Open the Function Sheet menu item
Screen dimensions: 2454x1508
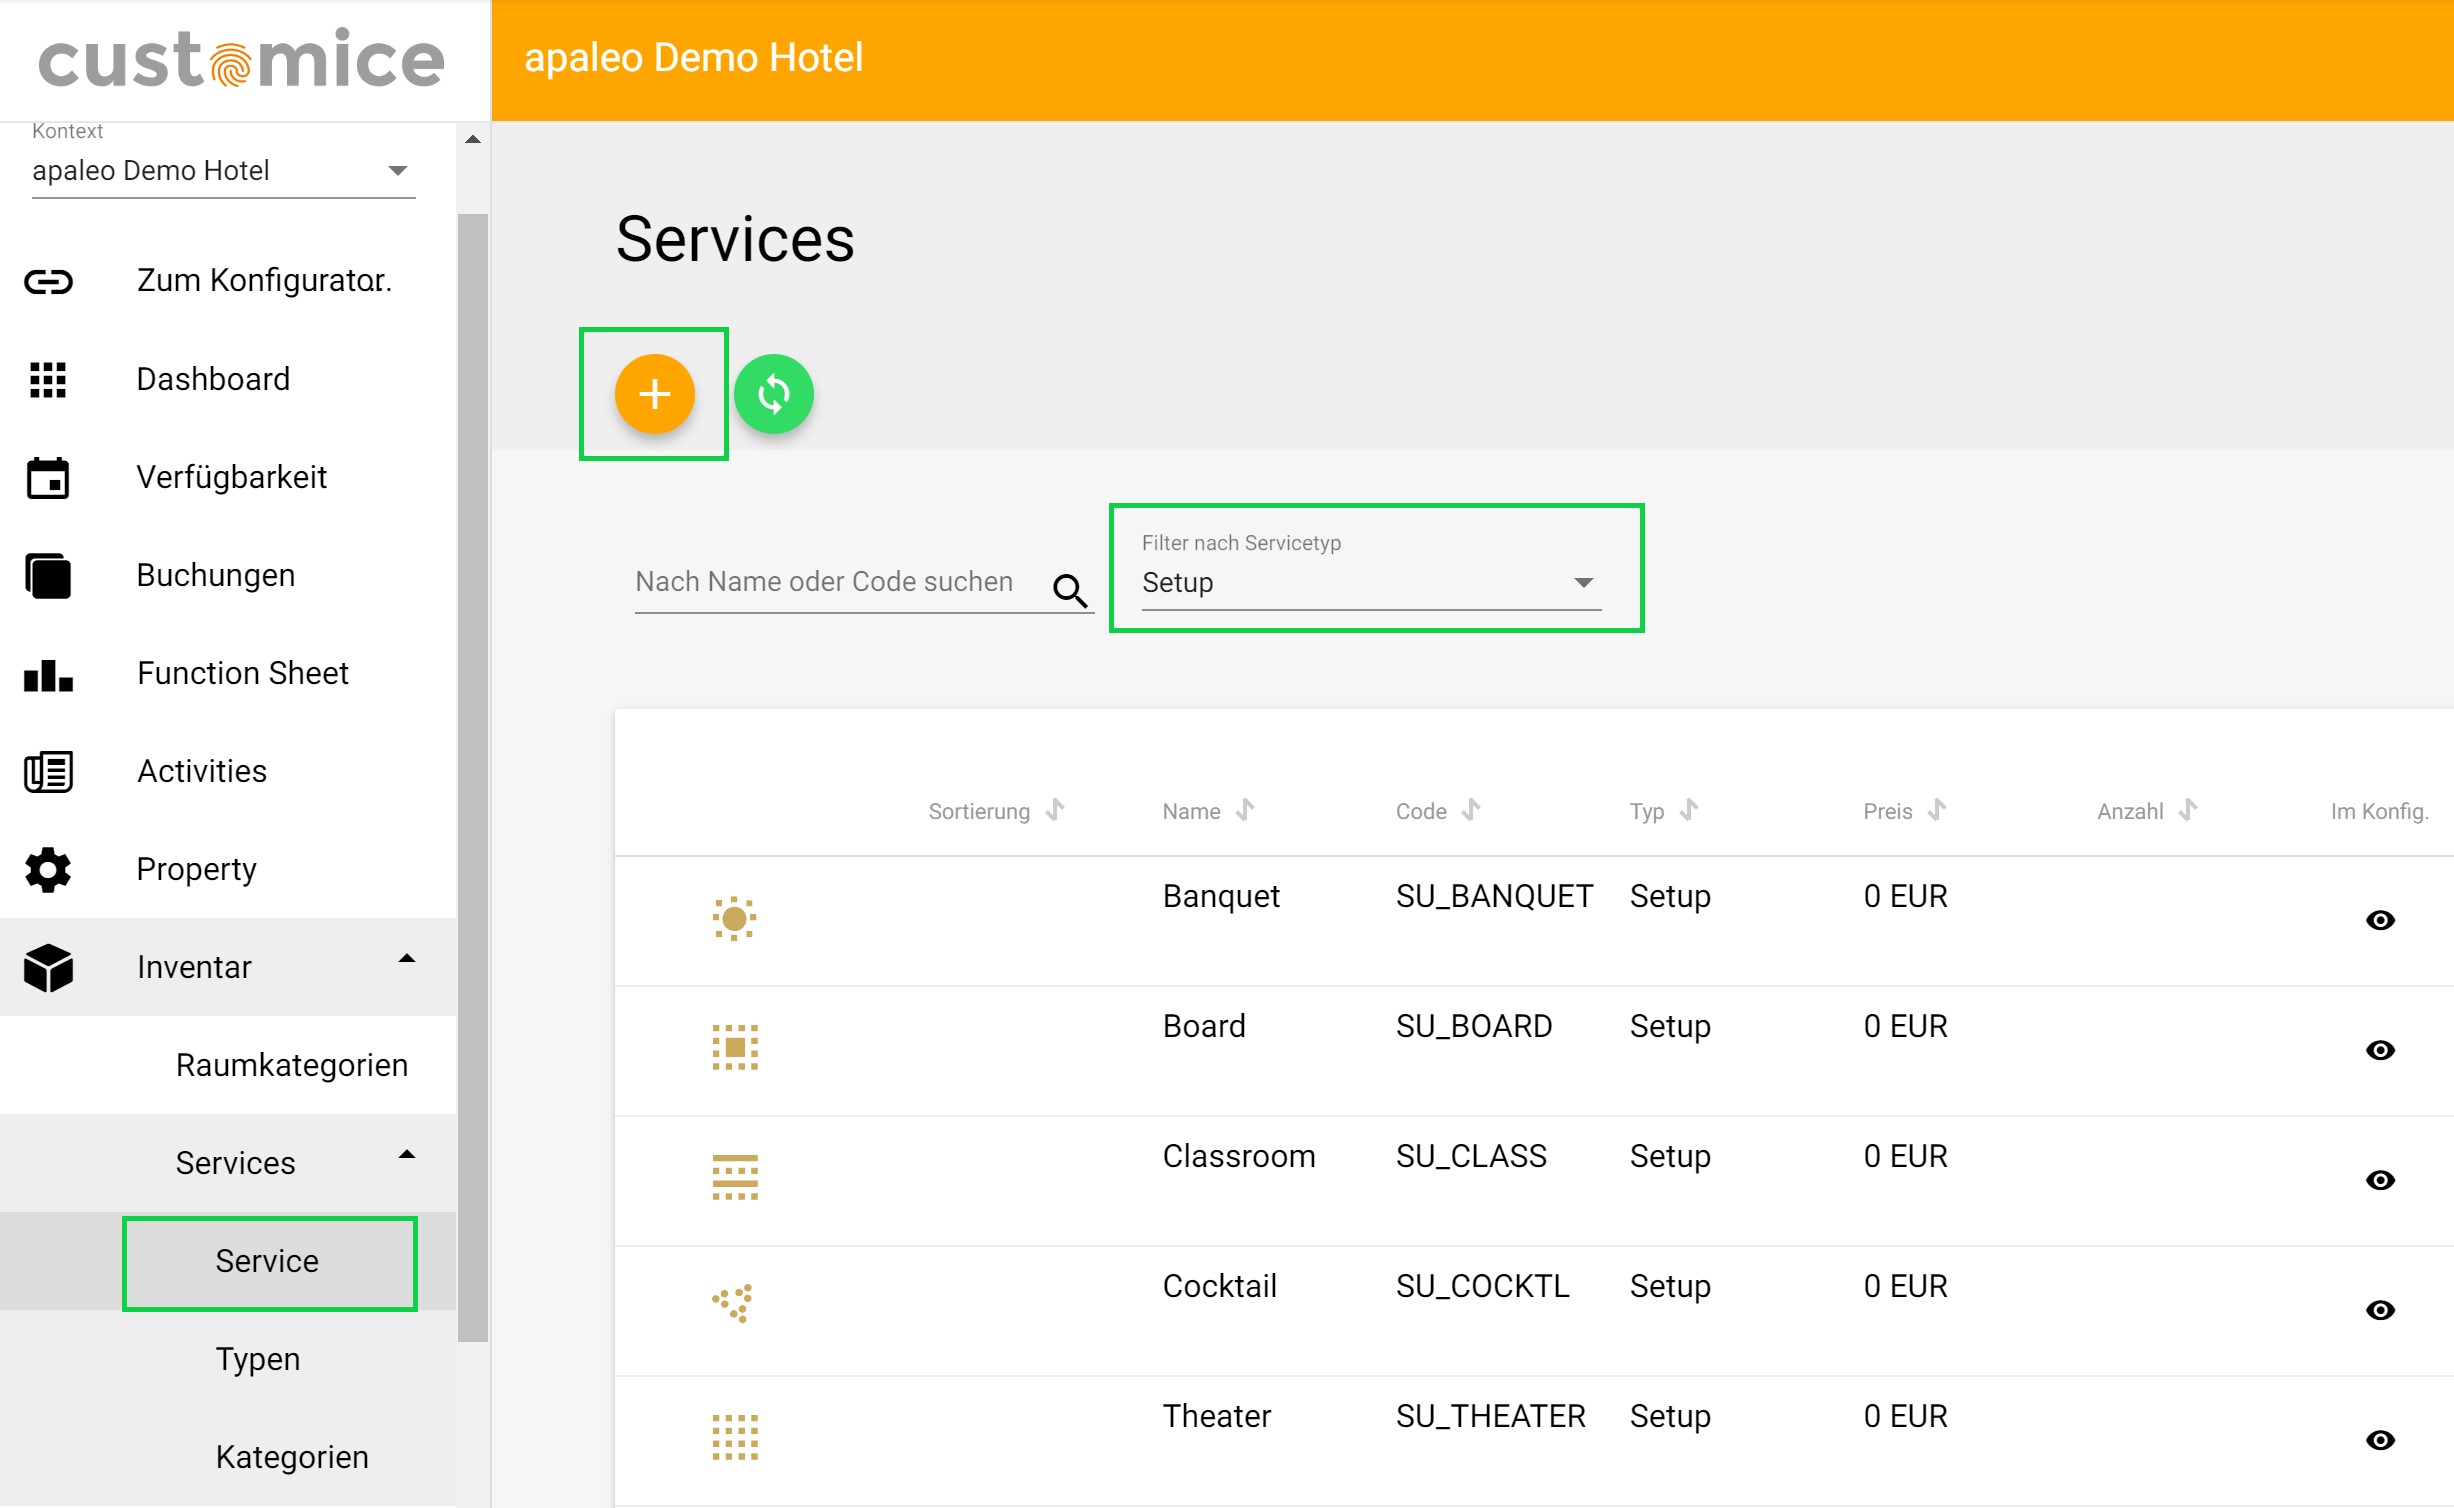[228, 673]
